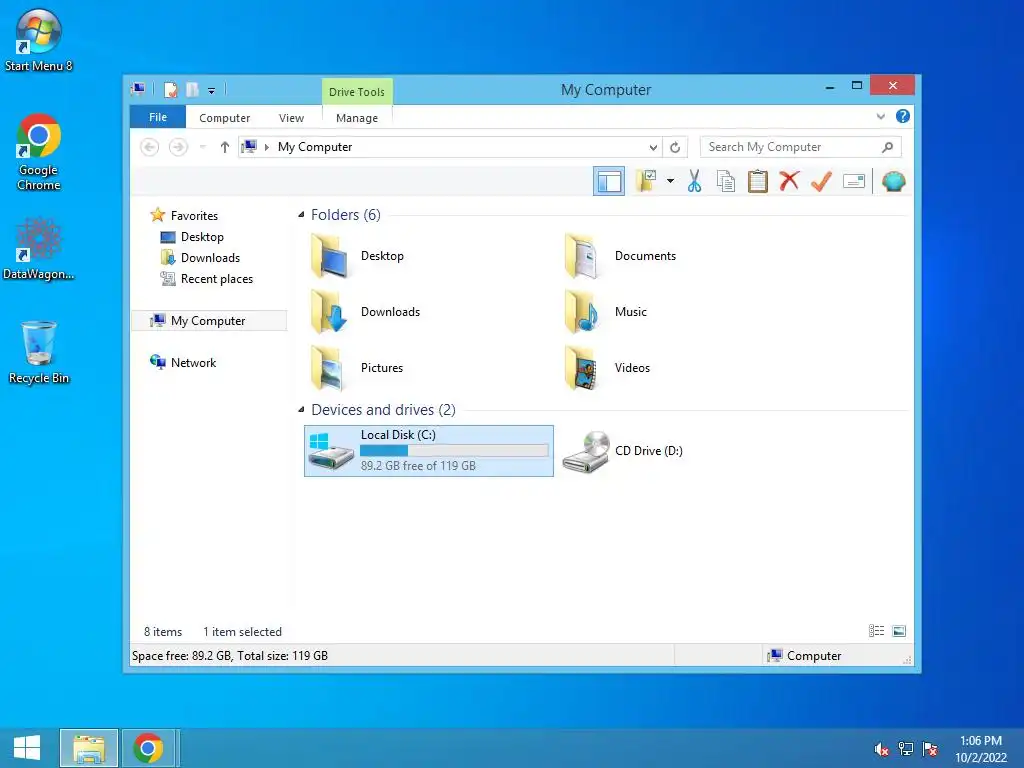
Task: Click the Back navigation arrow
Action: (x=150, y=147)
